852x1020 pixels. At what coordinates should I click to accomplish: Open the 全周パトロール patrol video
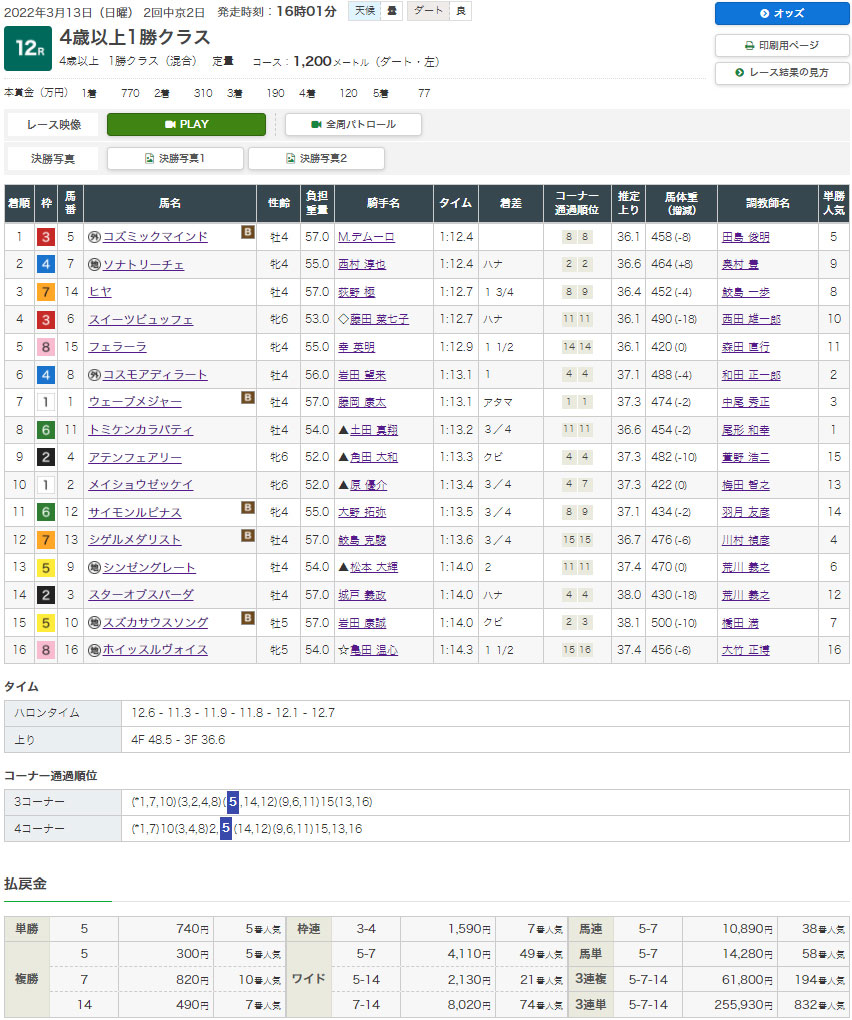pos(353,125)
